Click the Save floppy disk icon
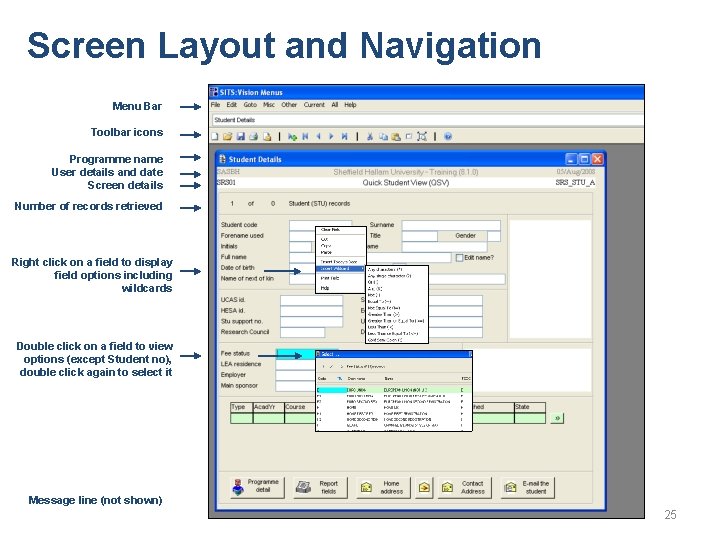 (x=241, y=136)
